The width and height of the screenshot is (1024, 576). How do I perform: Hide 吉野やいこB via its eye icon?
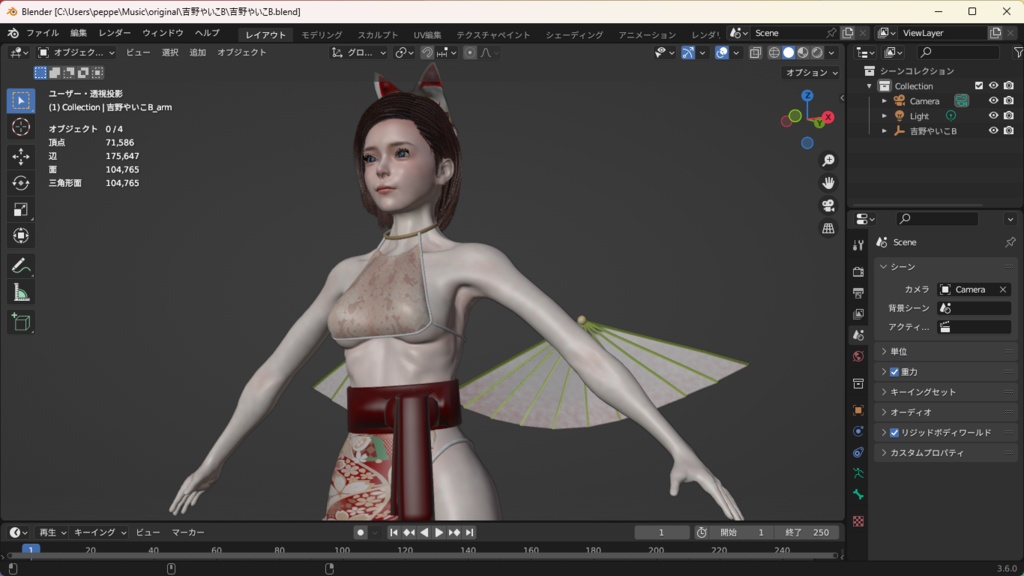pos(993,131)
